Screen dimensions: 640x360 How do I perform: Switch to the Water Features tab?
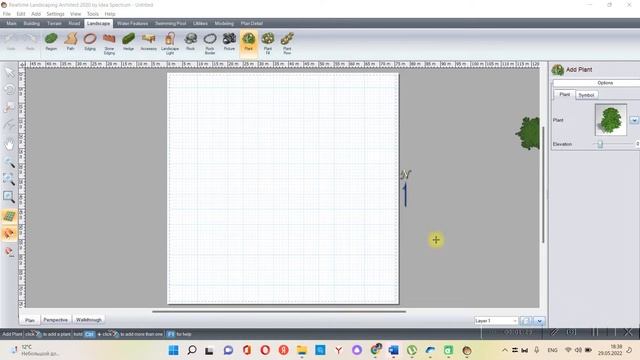[132, 24]
